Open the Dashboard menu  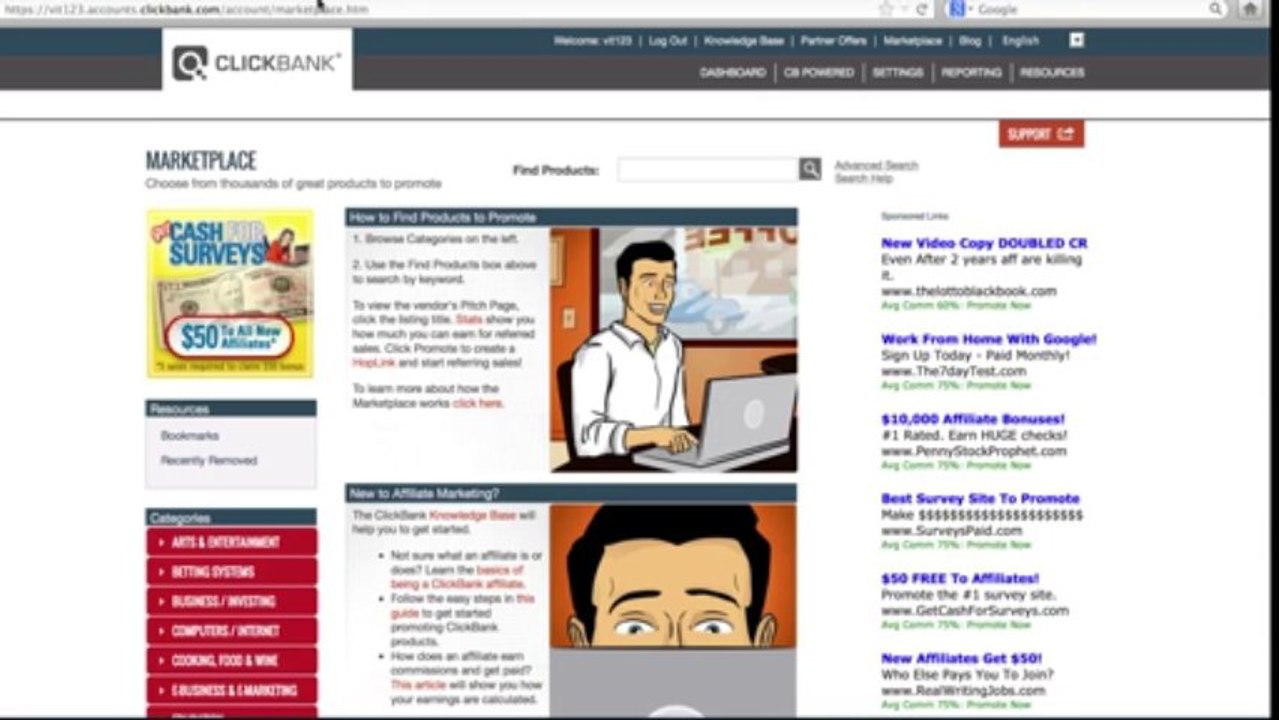[733, 73]
